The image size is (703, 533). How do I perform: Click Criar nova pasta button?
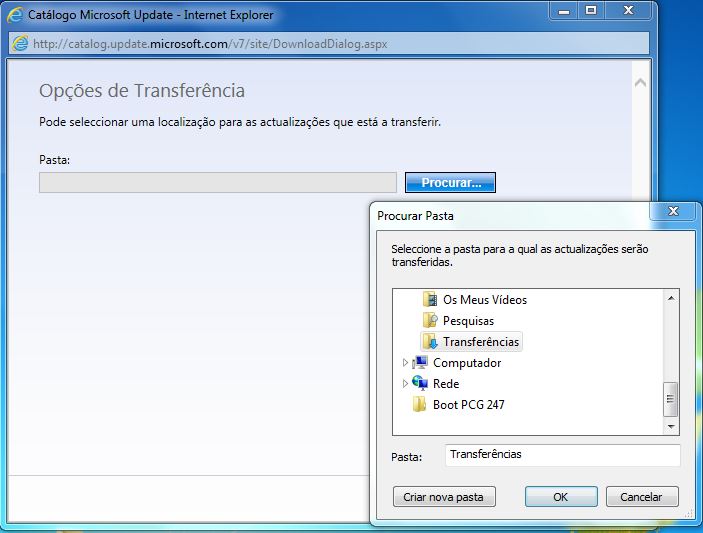[444, 497]
